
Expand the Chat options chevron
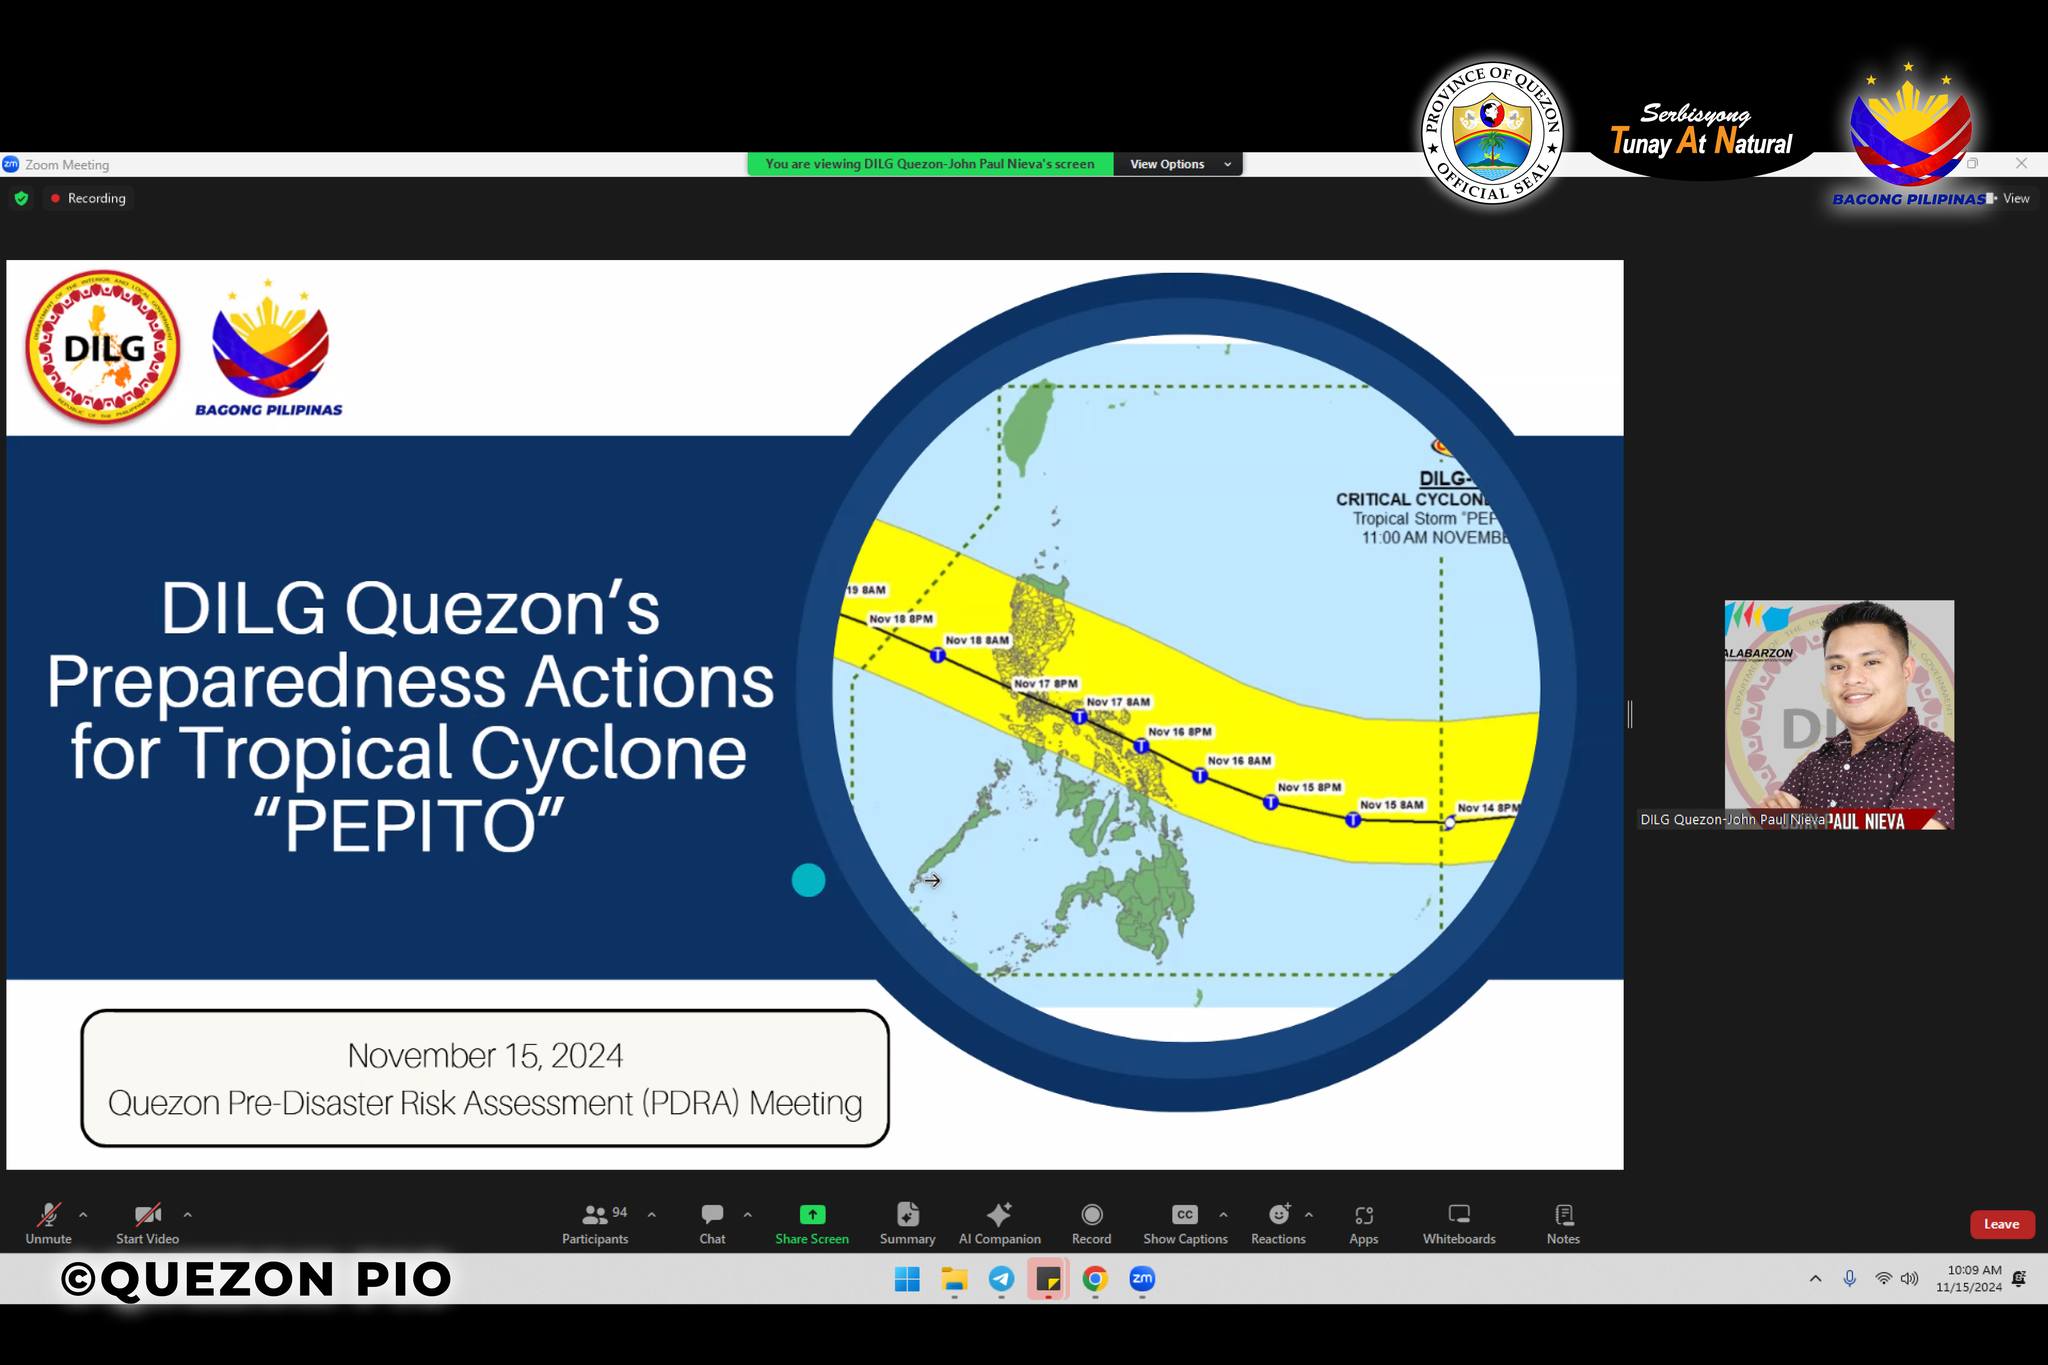pos(747,1215)
